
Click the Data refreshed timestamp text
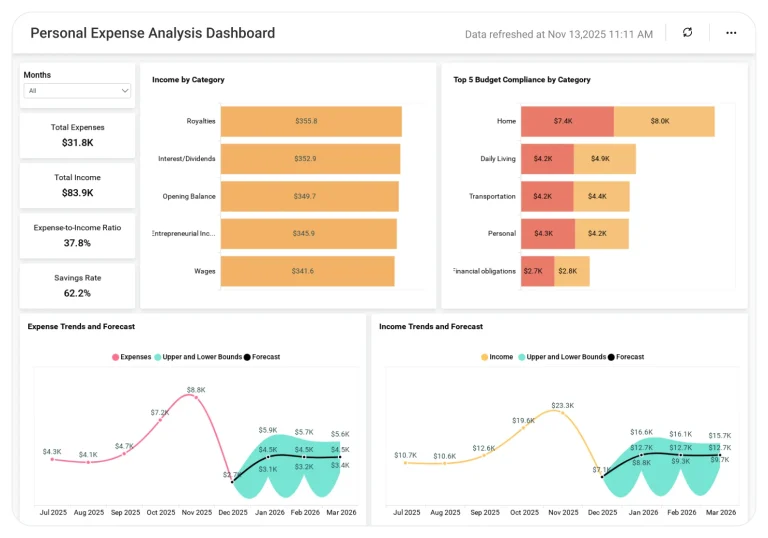[x=559, y=34]
